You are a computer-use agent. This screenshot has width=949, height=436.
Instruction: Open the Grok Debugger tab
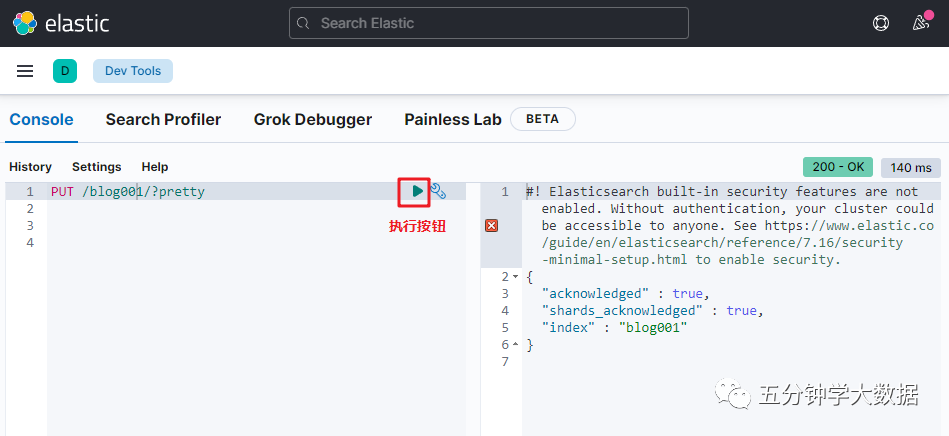[312, 119]
